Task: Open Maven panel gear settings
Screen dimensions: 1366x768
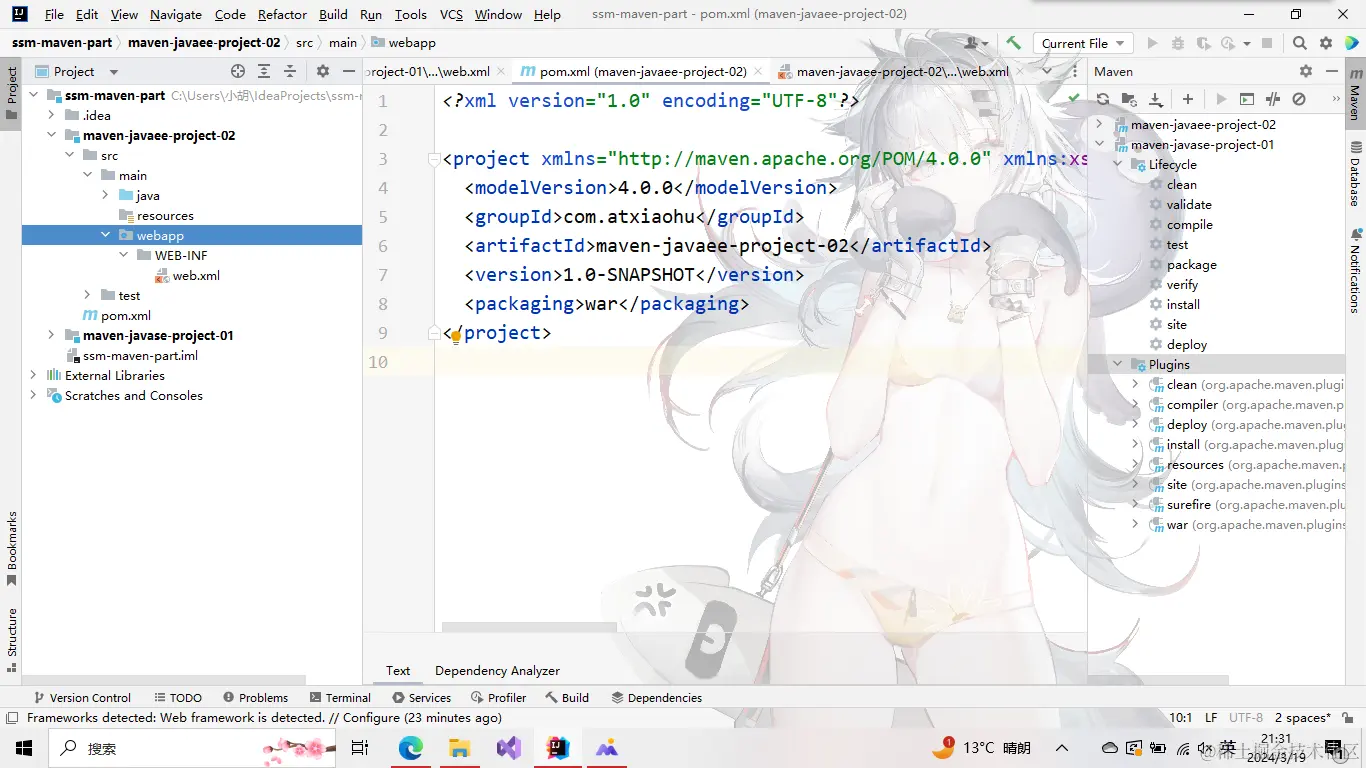Action: point(1305,71)
